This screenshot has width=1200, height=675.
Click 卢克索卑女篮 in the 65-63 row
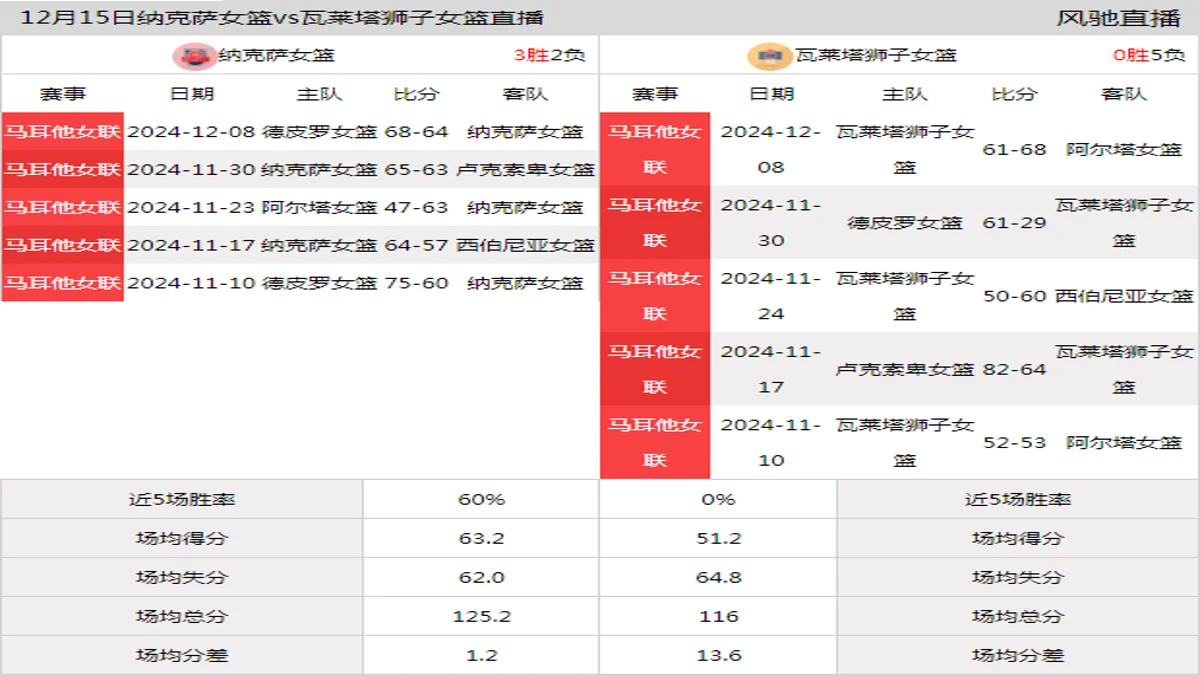526,169
